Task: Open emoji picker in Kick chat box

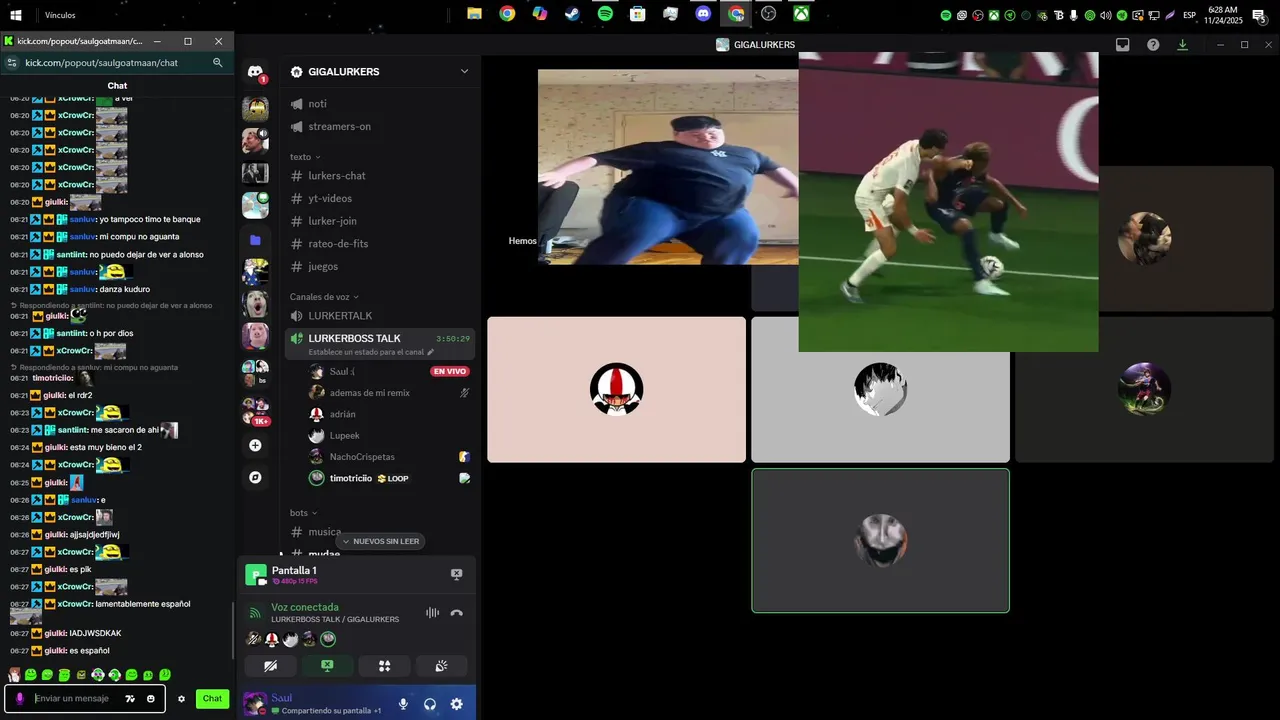Action: pos(151,699)
